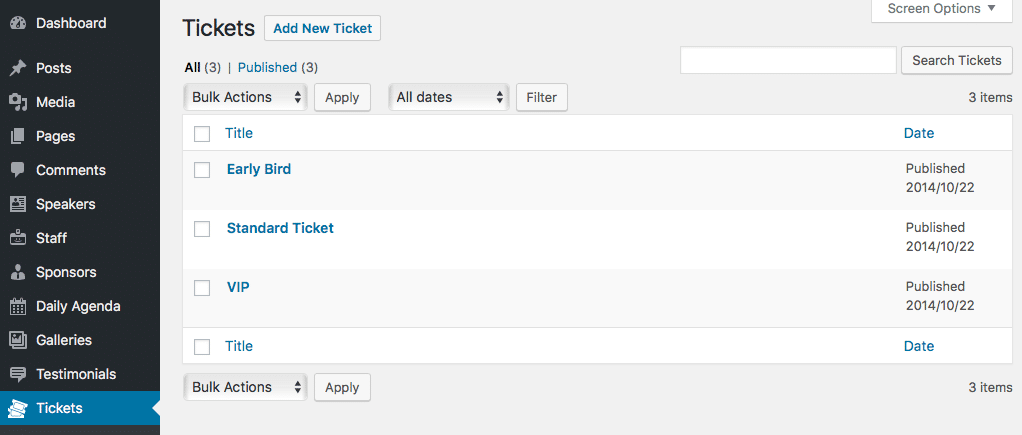Screen dimensions: 1022x435
Task: Check the Early Bird ticket checkbox
Action: (202, 170)
